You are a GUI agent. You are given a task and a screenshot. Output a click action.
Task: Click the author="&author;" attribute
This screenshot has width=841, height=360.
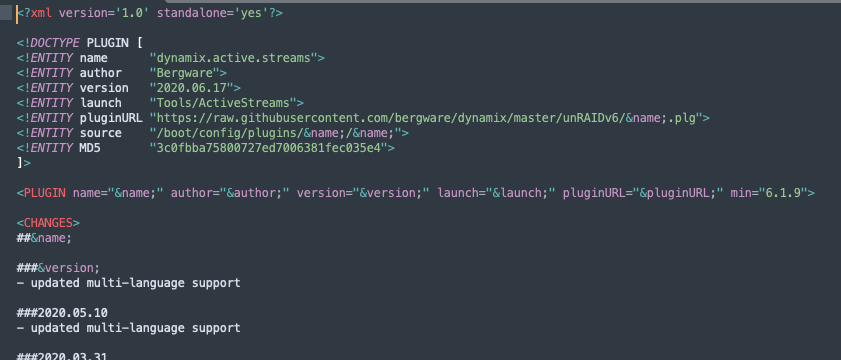(x=231, y=193)
